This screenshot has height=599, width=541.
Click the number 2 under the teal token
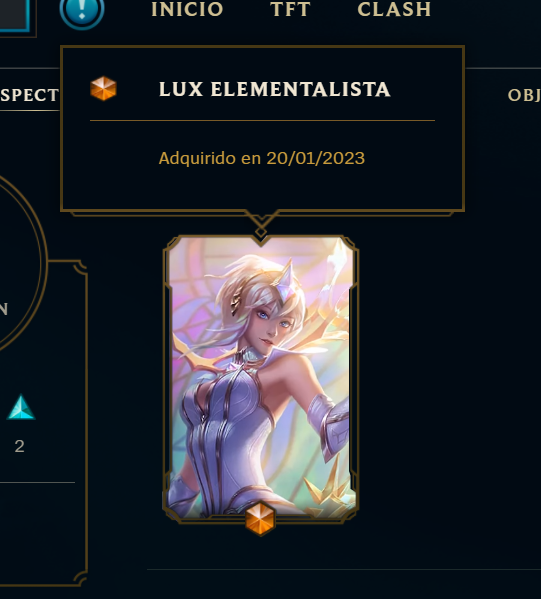click(x=19, y=446)
